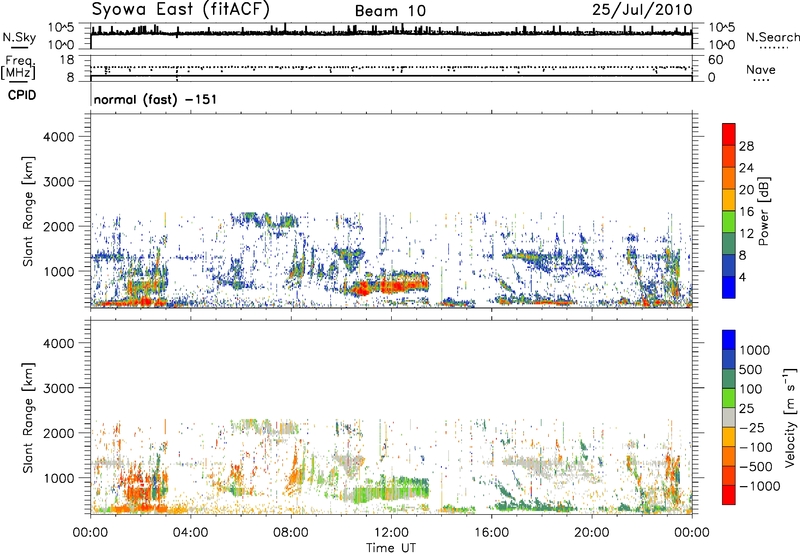
Task: Select the '08:00' time axis tick label
Action: (291, 533)
